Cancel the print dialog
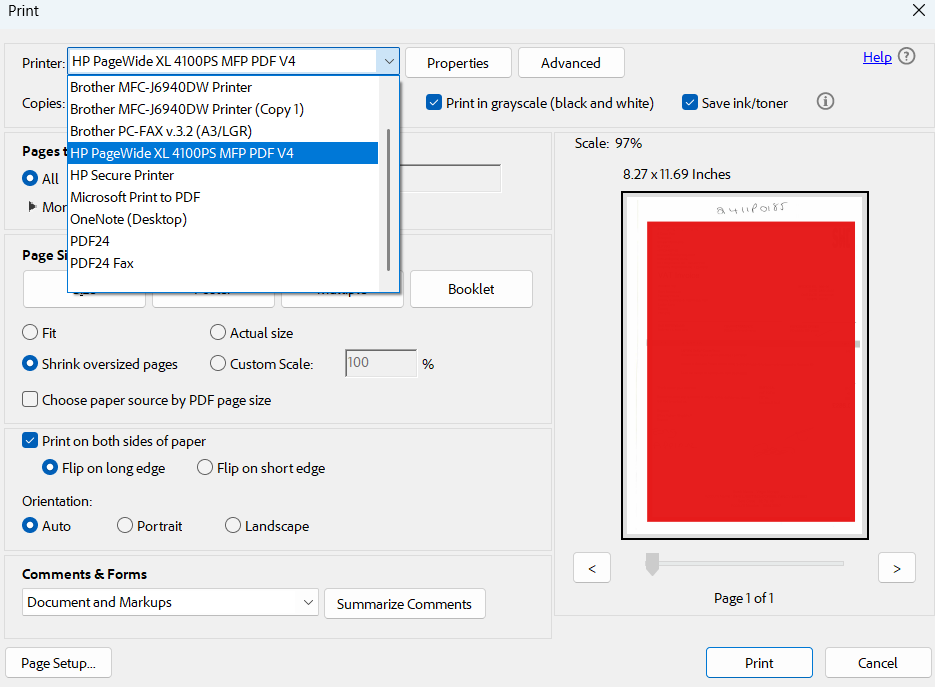Viewport: 935px width, 687px height. point(878,663)
